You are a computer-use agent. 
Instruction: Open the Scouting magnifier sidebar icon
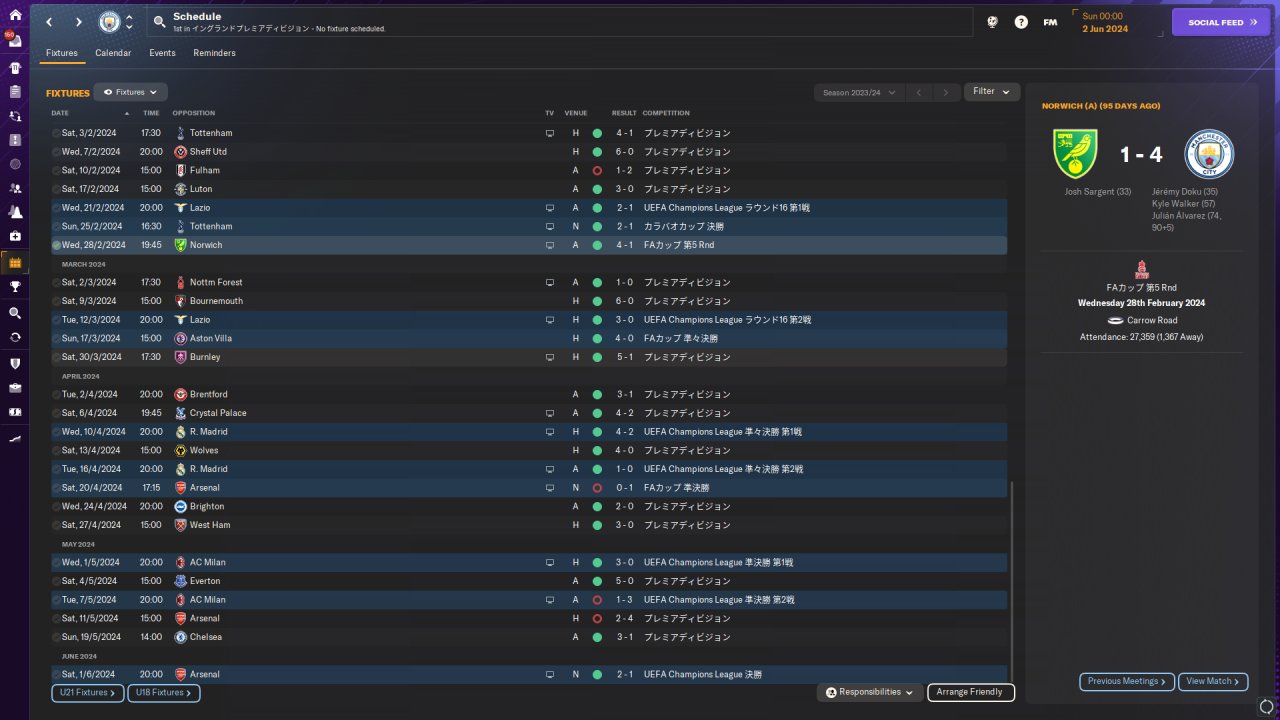(15, 313)
